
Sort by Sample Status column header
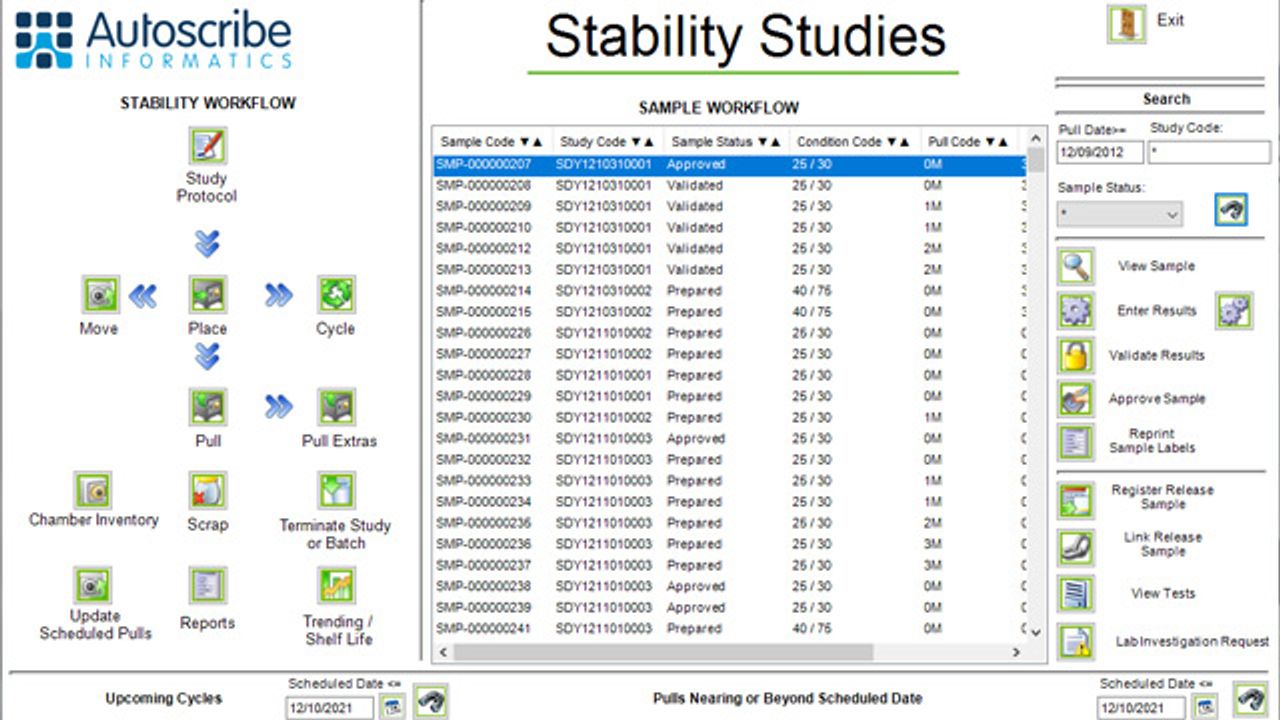(726, 142)
